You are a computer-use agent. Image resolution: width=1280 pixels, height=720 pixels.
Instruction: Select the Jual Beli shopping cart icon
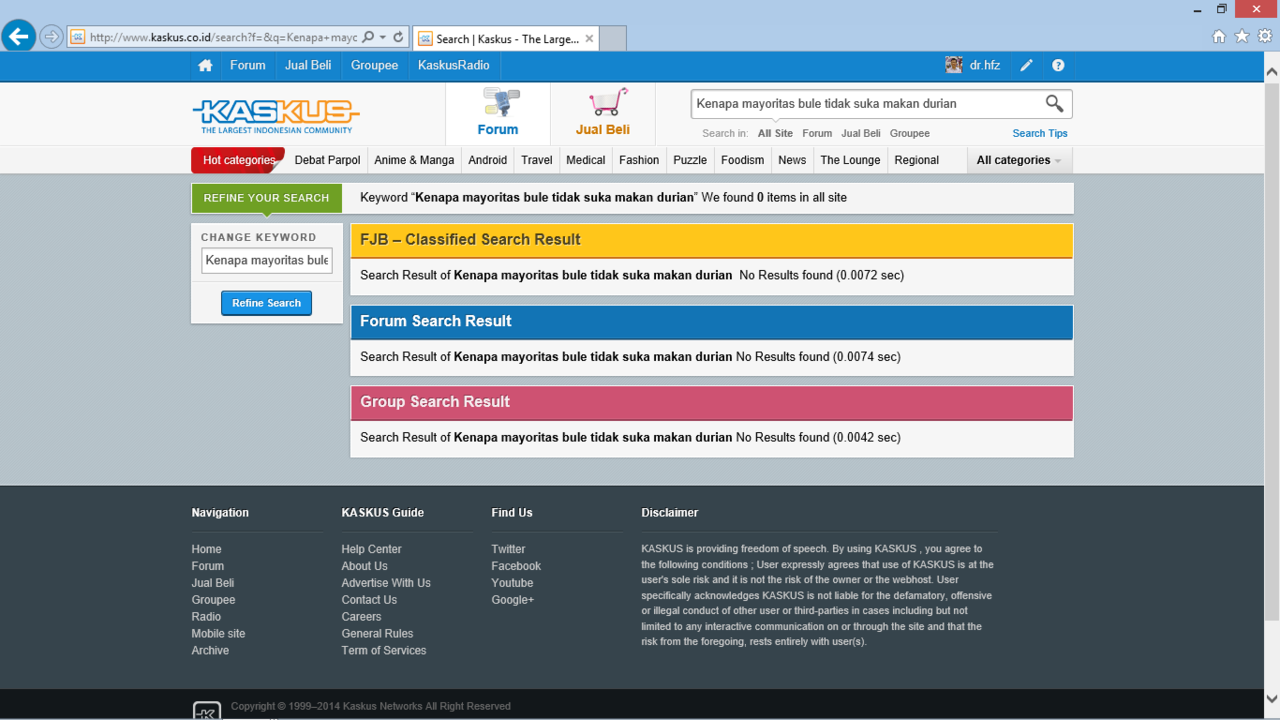click(603, 112)
